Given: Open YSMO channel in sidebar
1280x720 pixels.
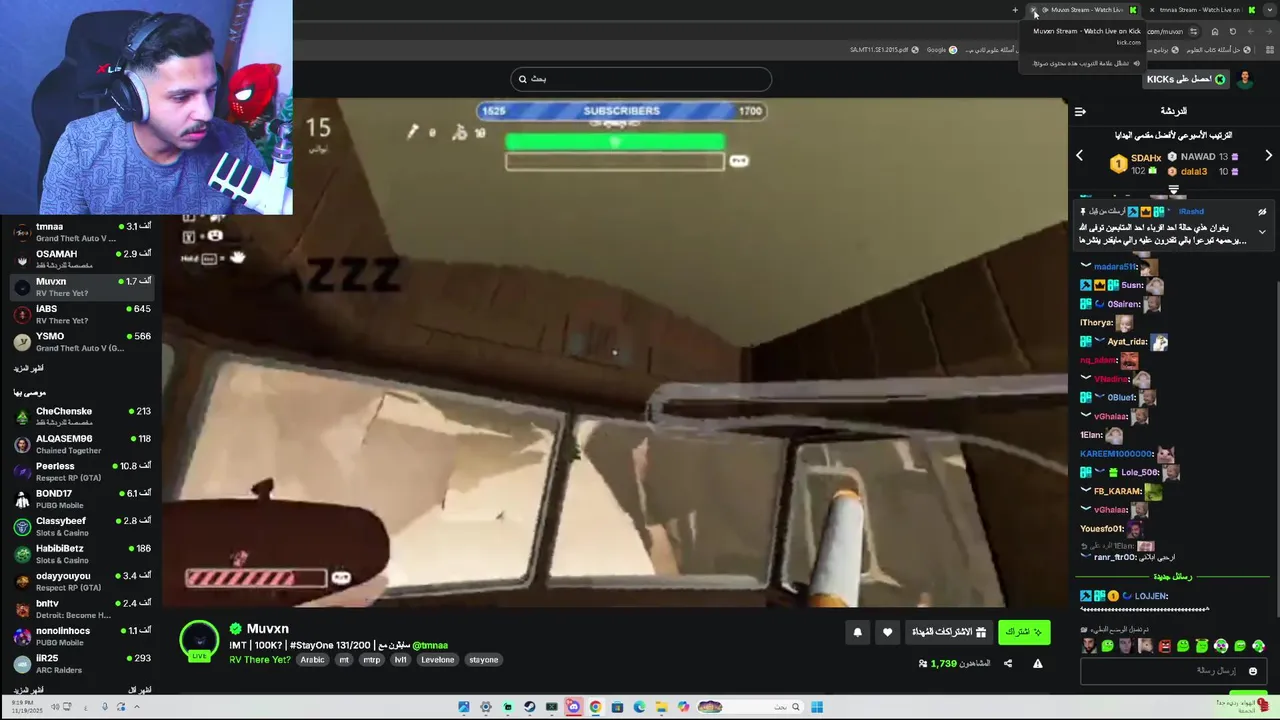Looking at the screenshot, I should tap(80, 342).
